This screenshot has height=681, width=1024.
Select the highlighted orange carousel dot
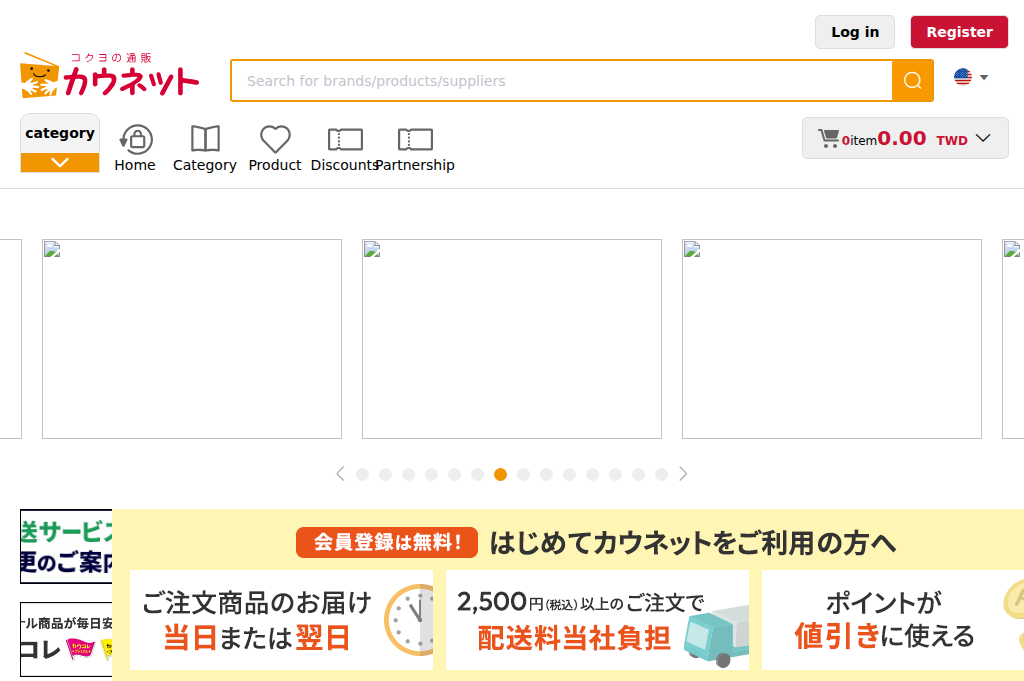point(500,474)
